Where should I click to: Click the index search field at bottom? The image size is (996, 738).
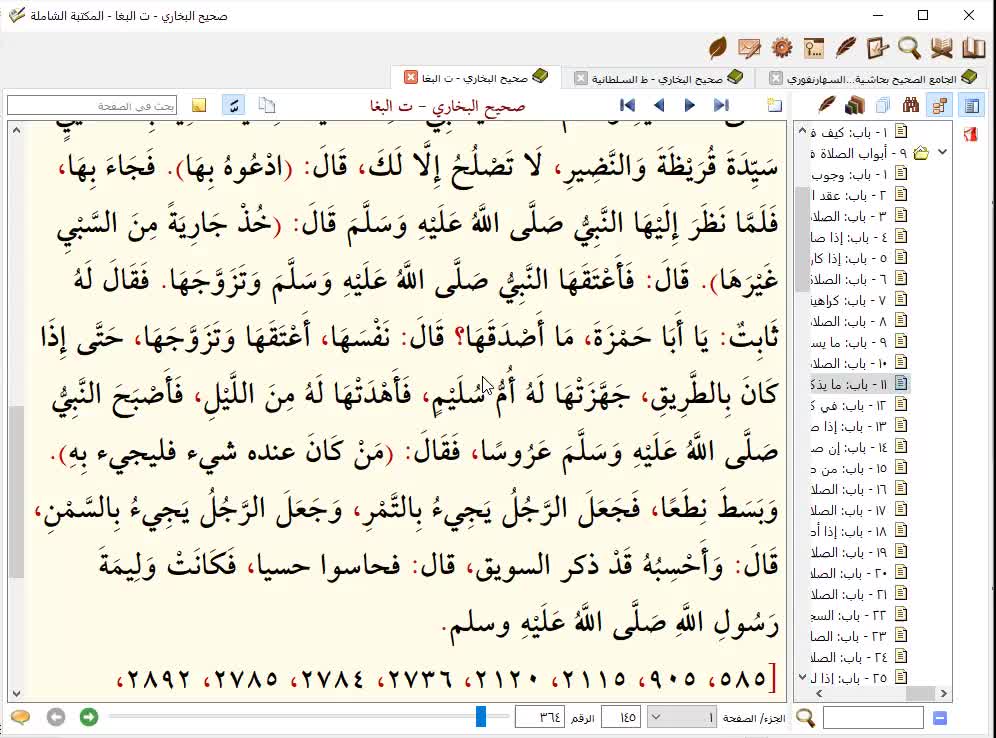[873, 718]
